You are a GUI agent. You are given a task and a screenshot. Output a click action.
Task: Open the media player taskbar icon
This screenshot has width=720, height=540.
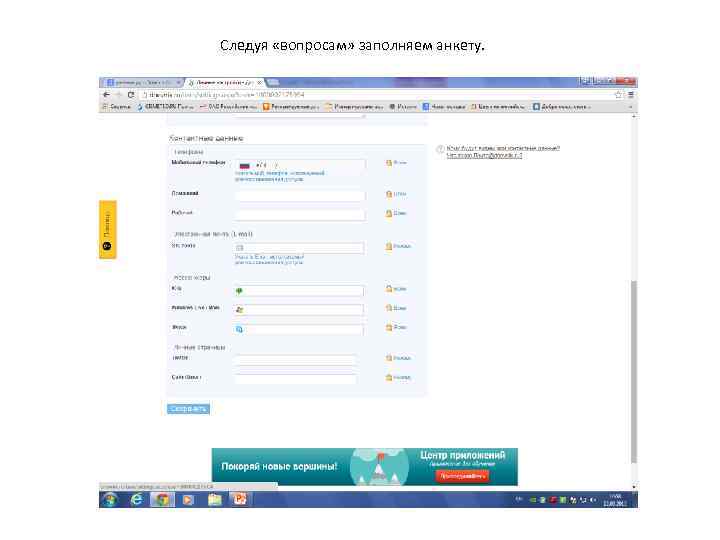(x=188, y=500)
